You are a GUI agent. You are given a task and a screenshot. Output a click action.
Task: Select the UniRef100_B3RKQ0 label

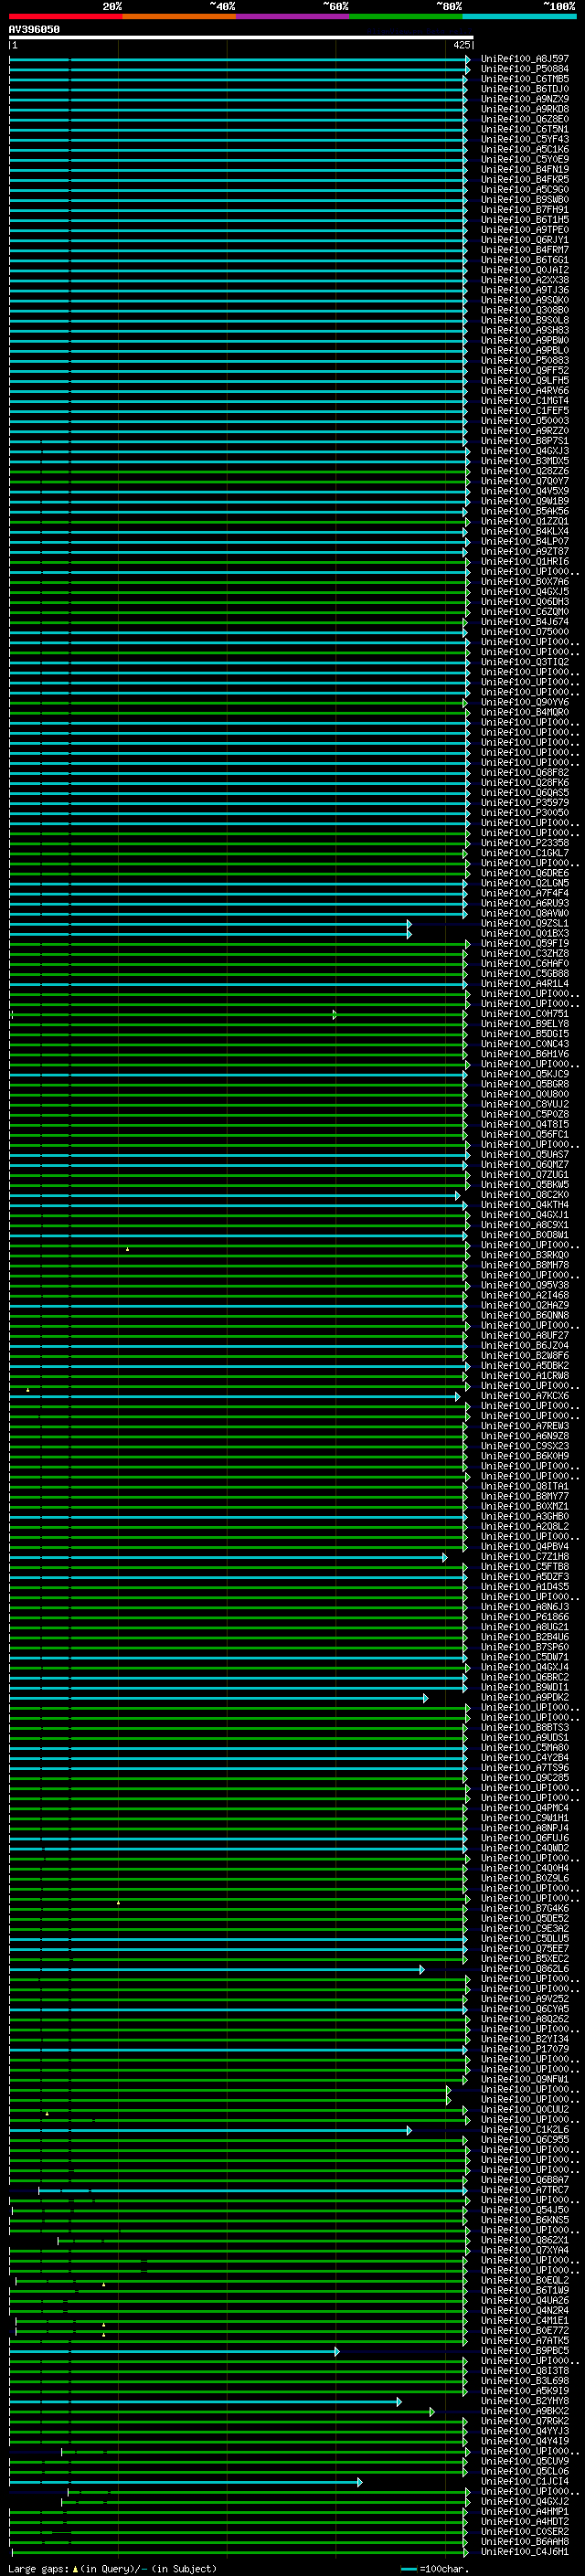pyautogui.click(x=525, y=1255)
